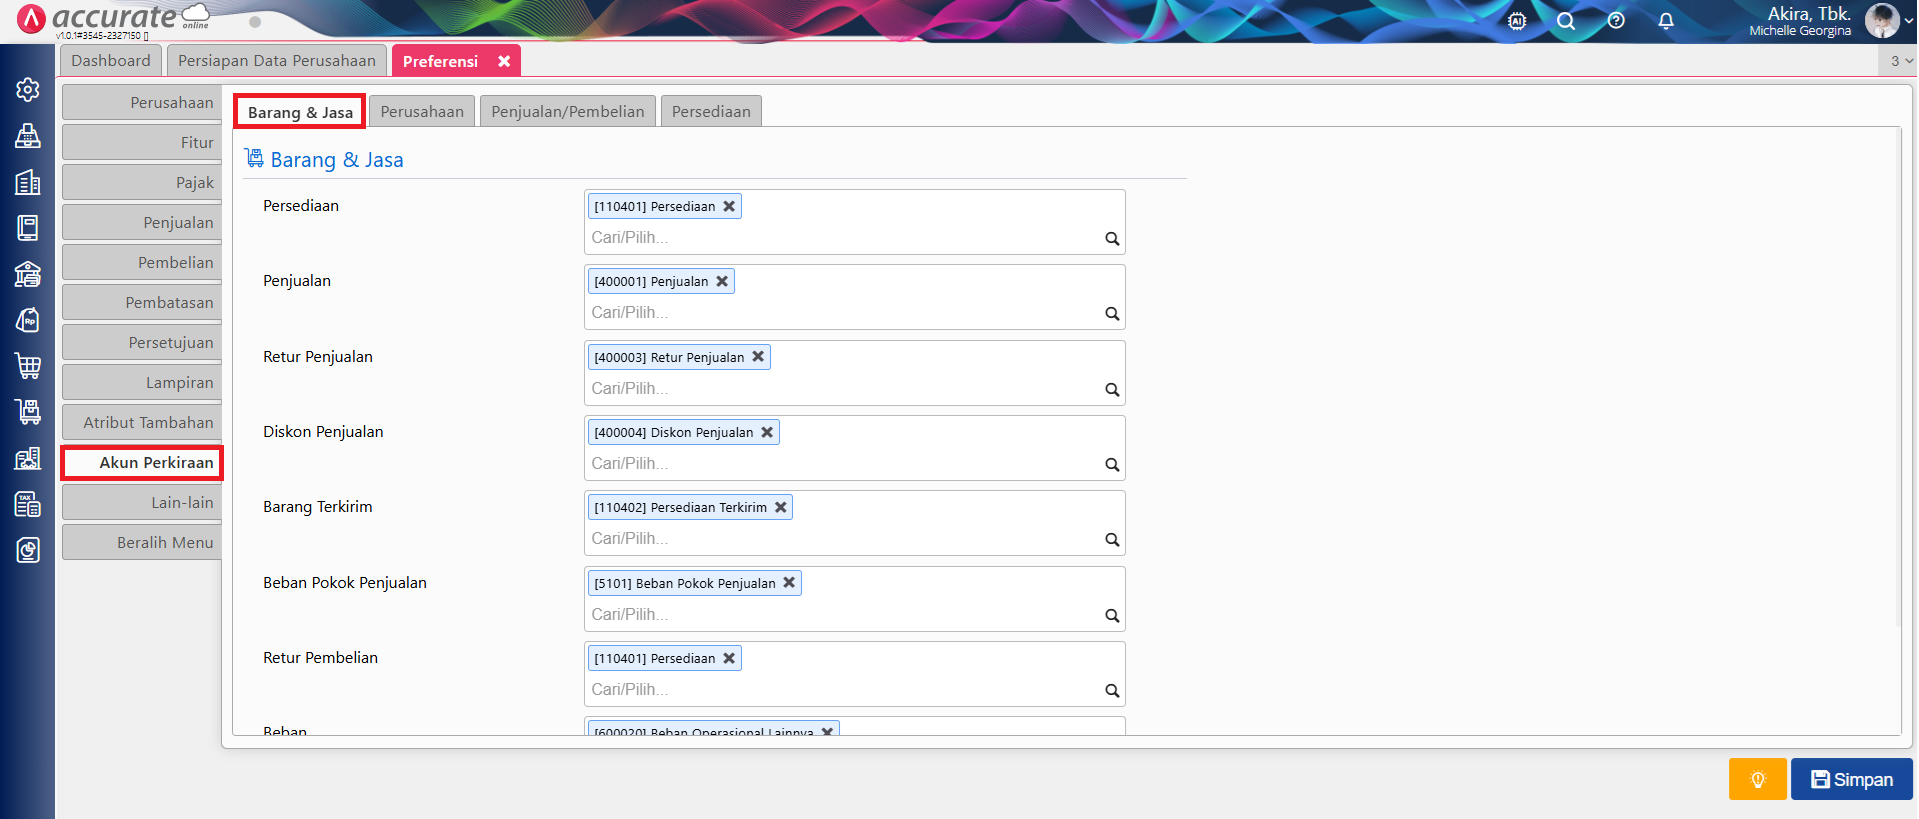Open the Persediaan account Cari/Pilih dropdown

(840, 238)
